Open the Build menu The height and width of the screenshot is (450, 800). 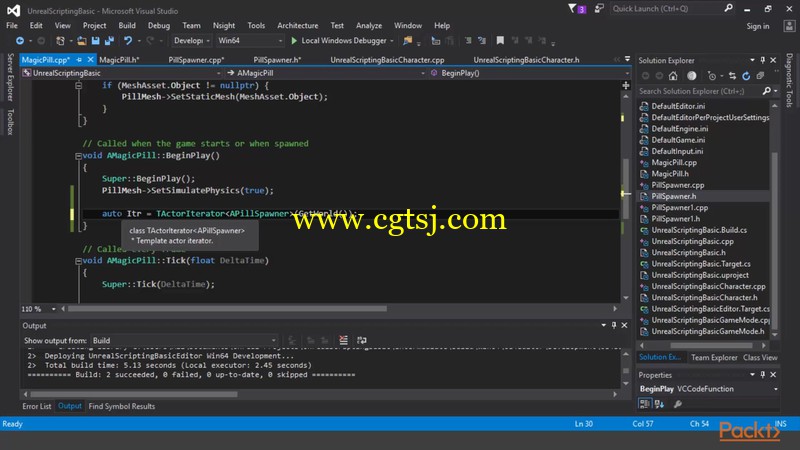pos(127,26)
